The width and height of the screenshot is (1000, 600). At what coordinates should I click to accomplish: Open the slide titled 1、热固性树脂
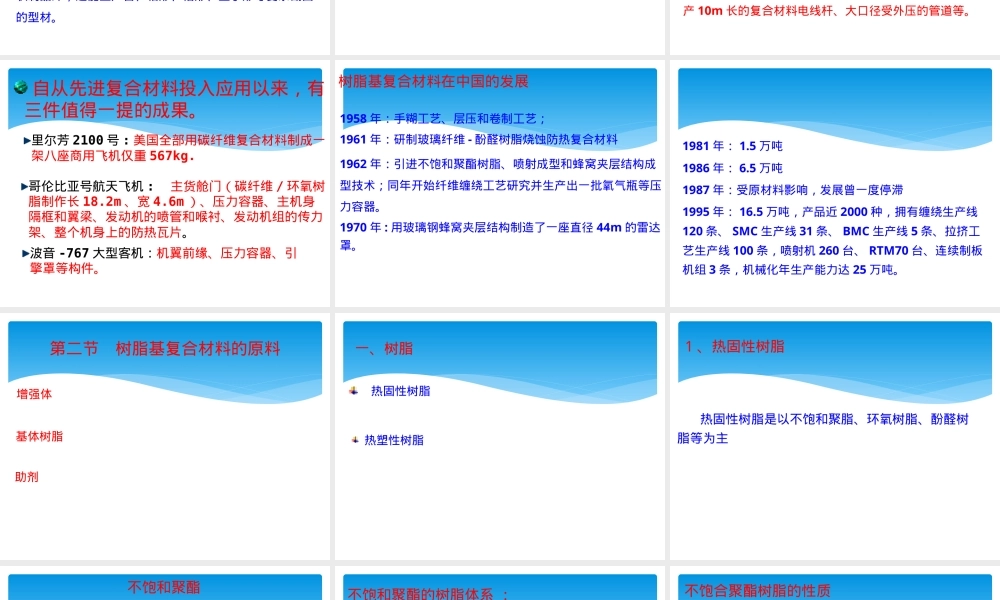point(835,436)
